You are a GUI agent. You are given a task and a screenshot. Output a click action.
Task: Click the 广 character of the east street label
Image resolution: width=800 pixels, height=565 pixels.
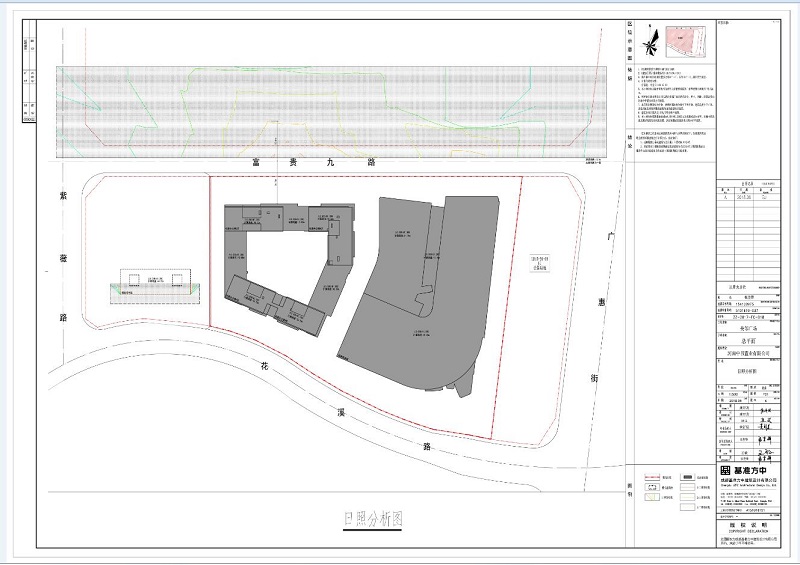pos(608,236)
